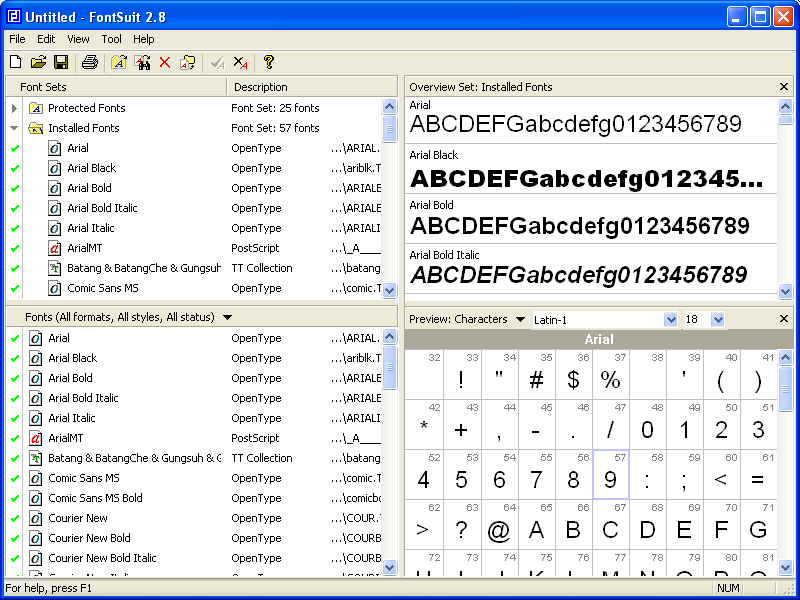Click scroll-up arrow in the character grid

785,357
